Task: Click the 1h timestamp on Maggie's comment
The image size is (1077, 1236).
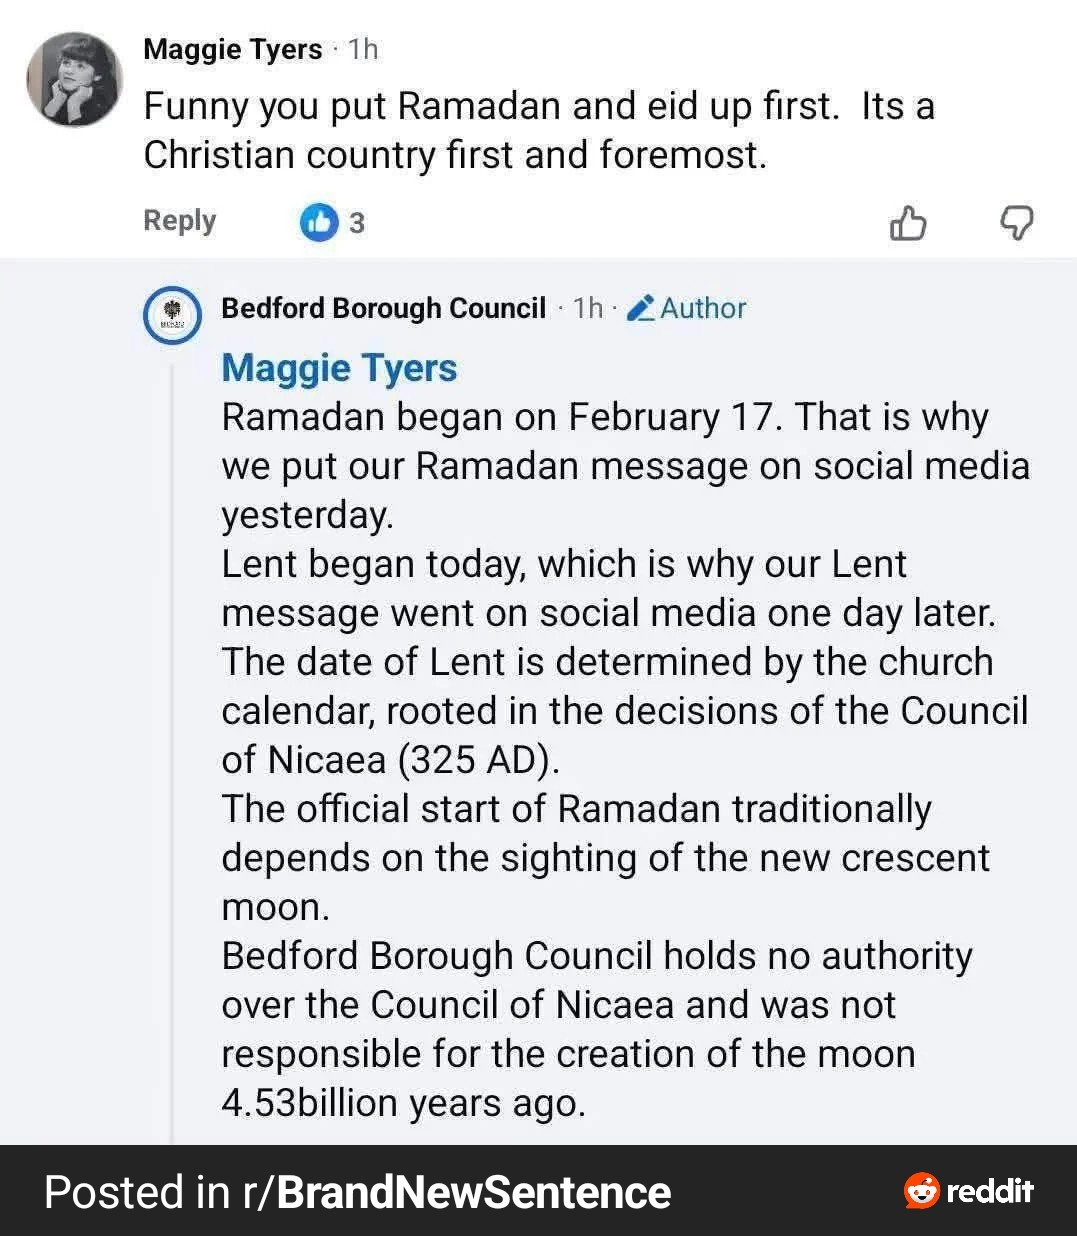Action: click(363, 49)
